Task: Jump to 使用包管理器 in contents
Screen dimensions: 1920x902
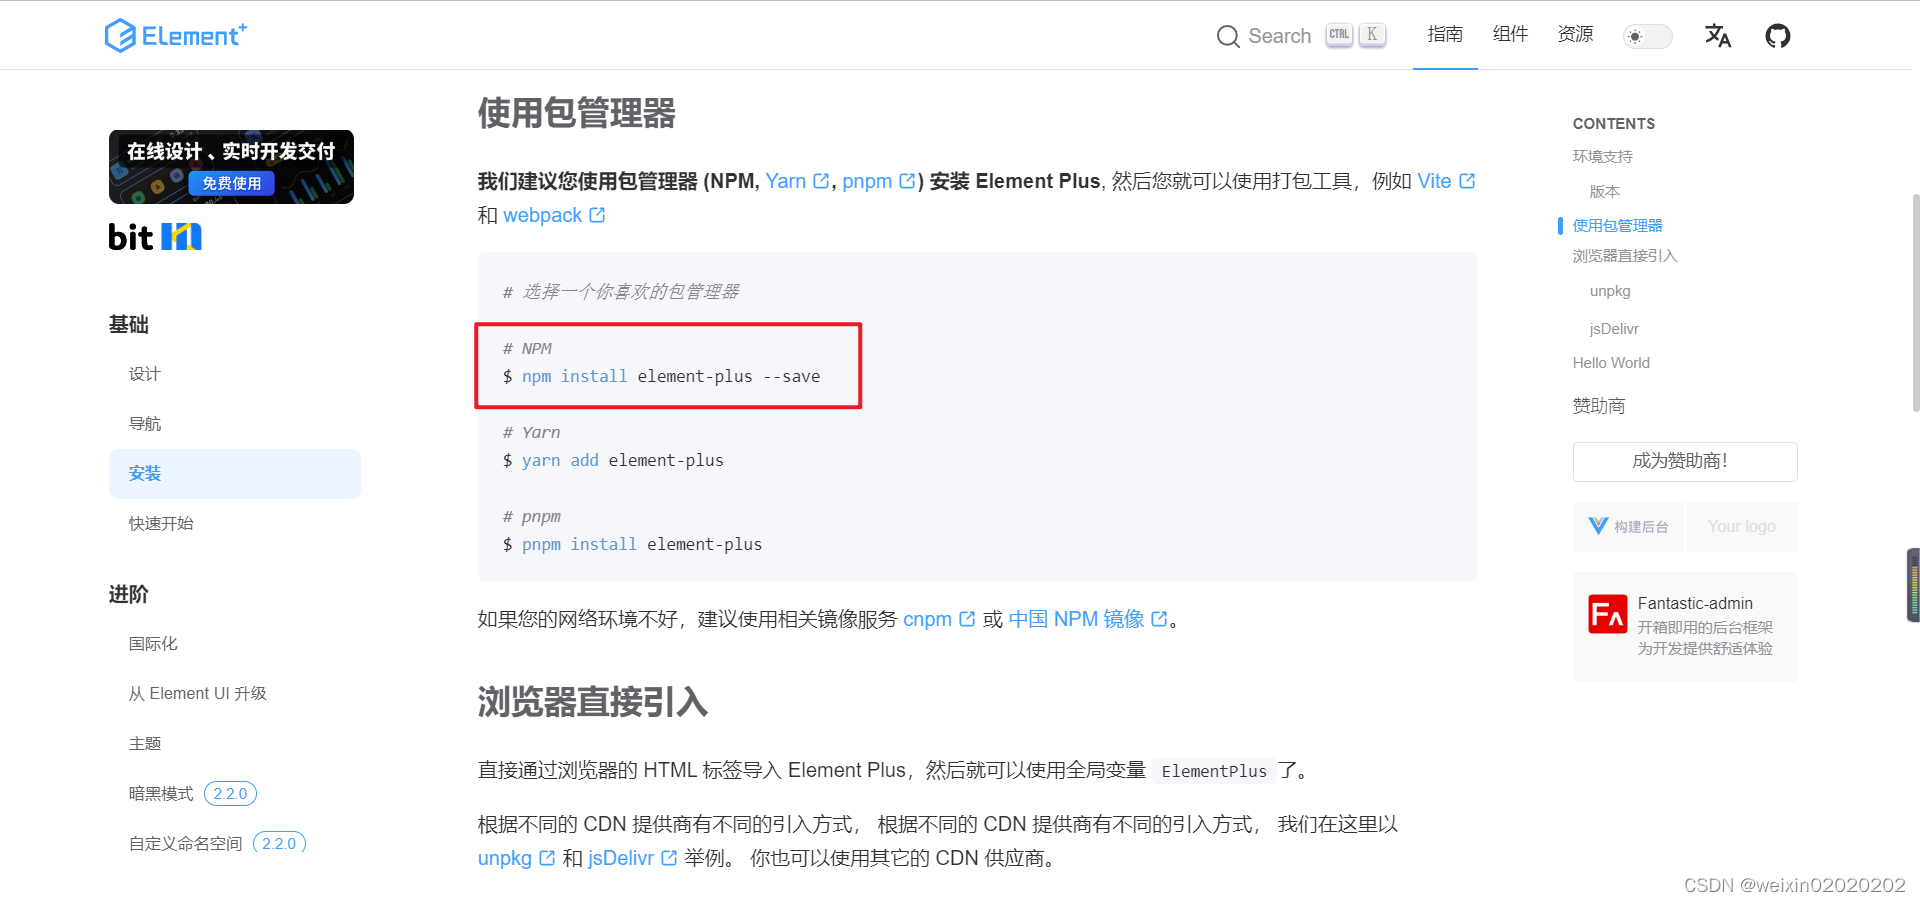Action: [x=1617, y=225]
